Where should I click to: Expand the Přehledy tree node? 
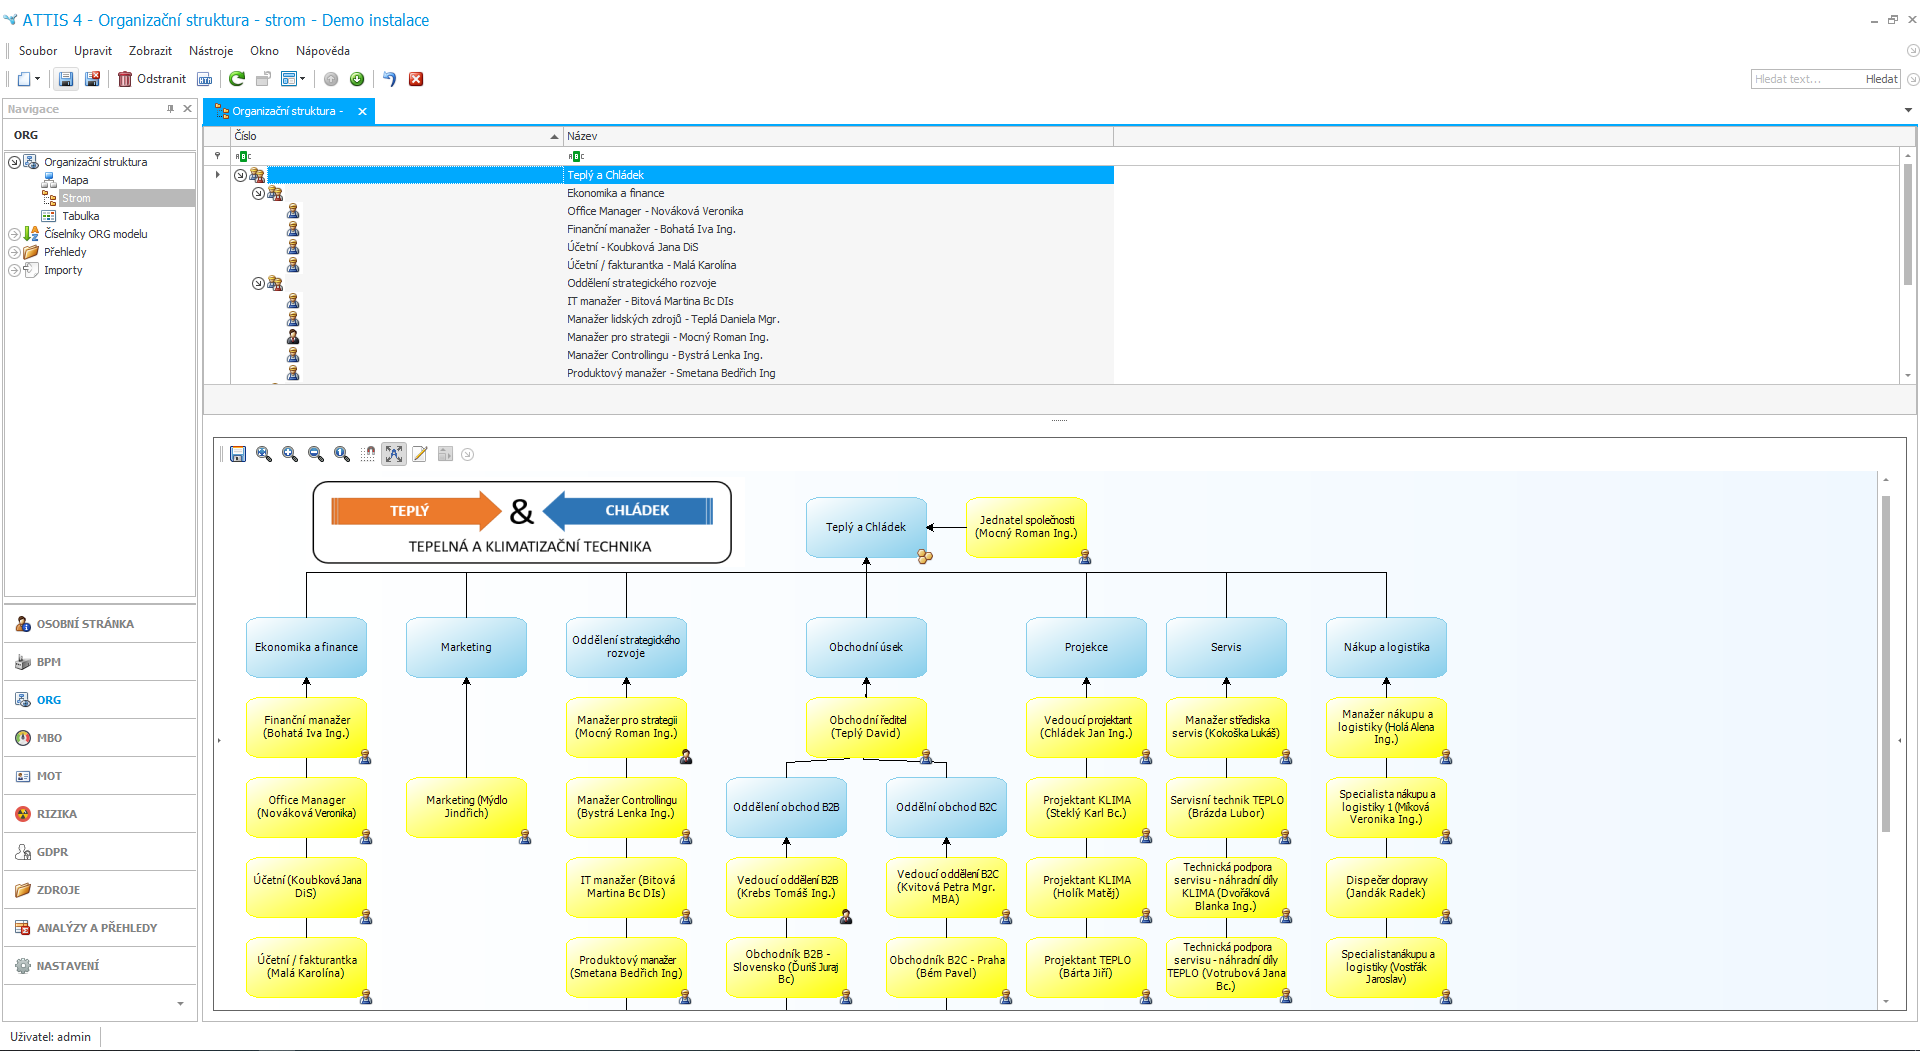14,252
